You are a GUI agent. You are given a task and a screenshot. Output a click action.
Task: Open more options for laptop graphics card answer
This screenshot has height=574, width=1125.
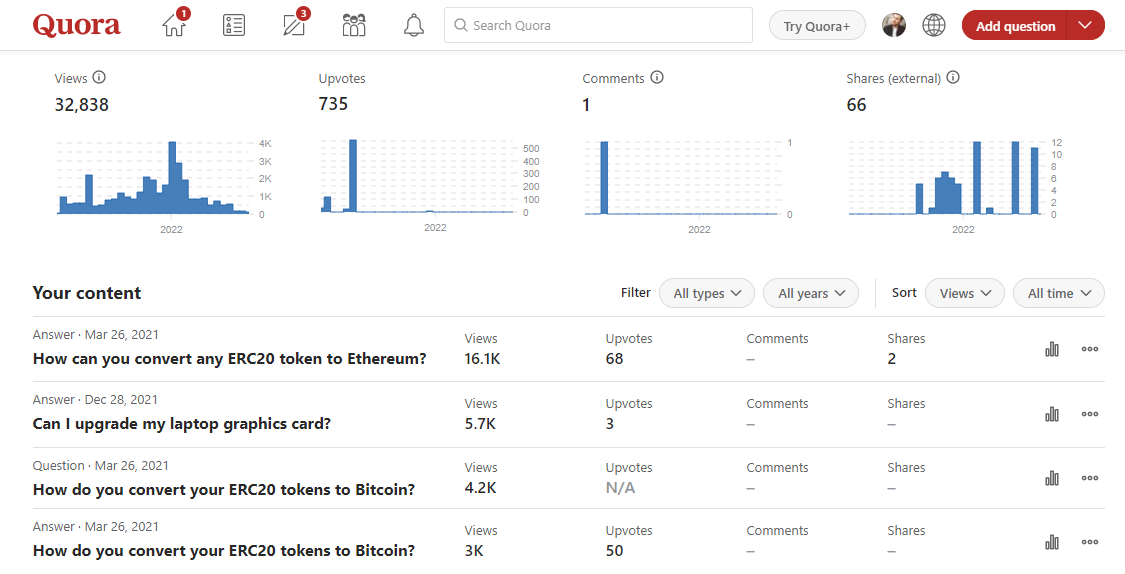pos(1090,414)
